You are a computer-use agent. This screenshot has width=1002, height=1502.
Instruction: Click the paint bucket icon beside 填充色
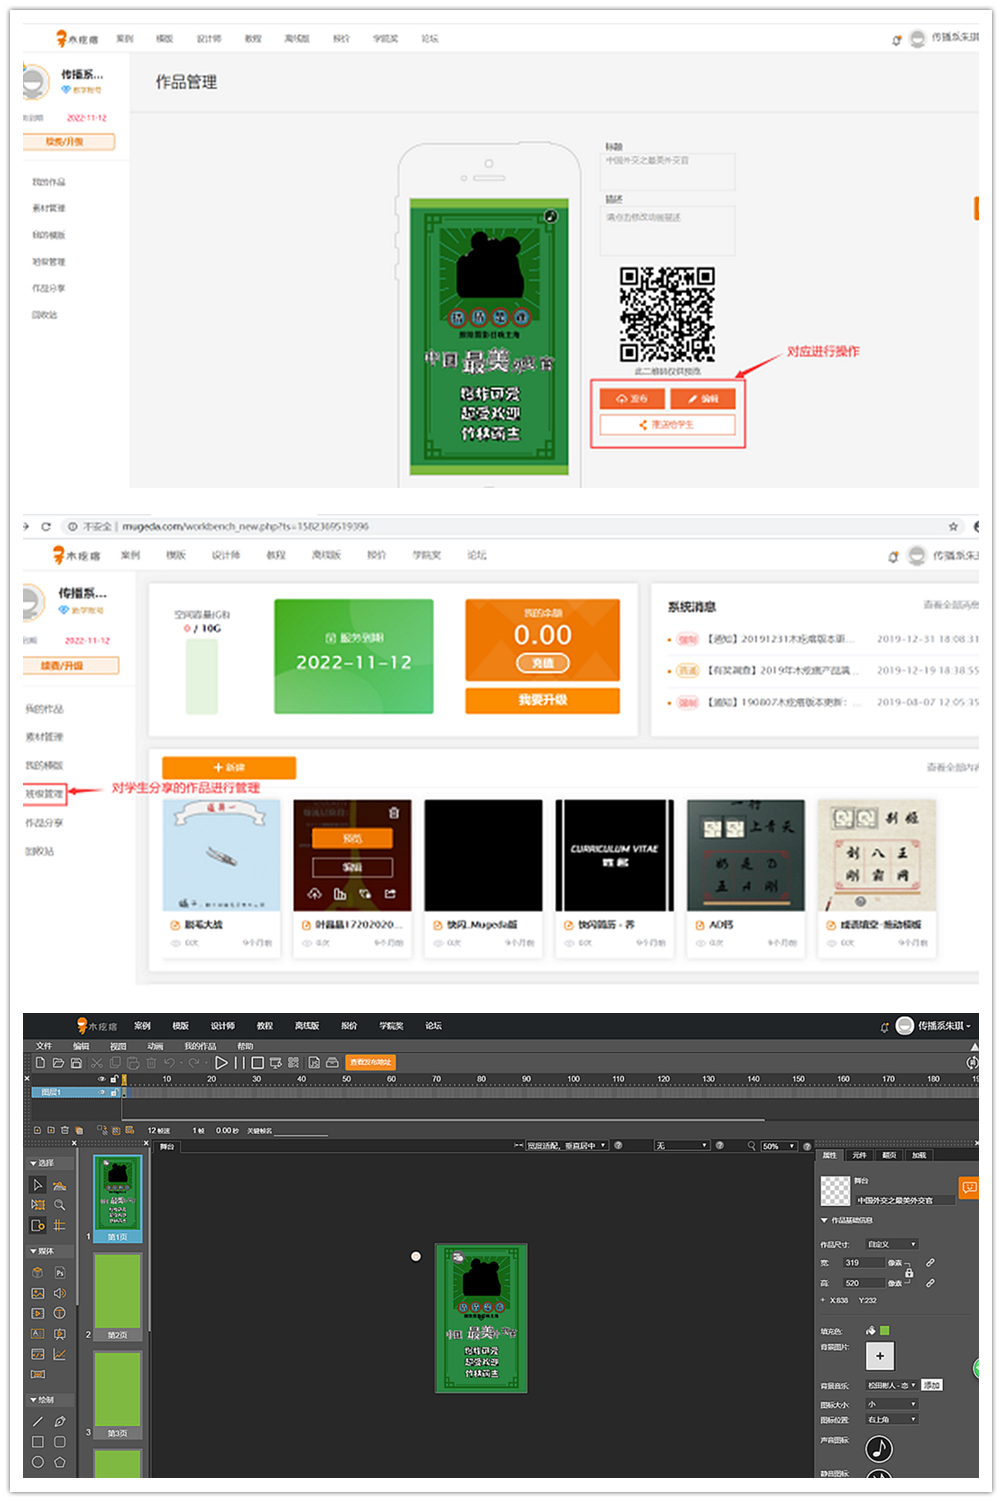pyautogui.click(x=870, y=1330)
